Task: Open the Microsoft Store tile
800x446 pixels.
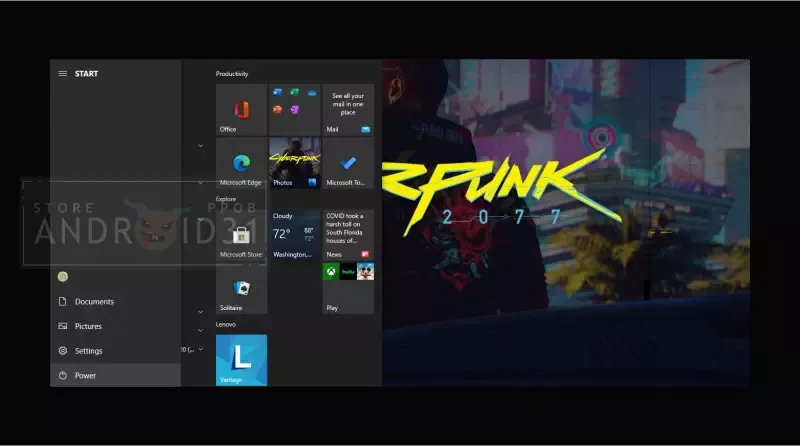Action: tap(241, 235)
